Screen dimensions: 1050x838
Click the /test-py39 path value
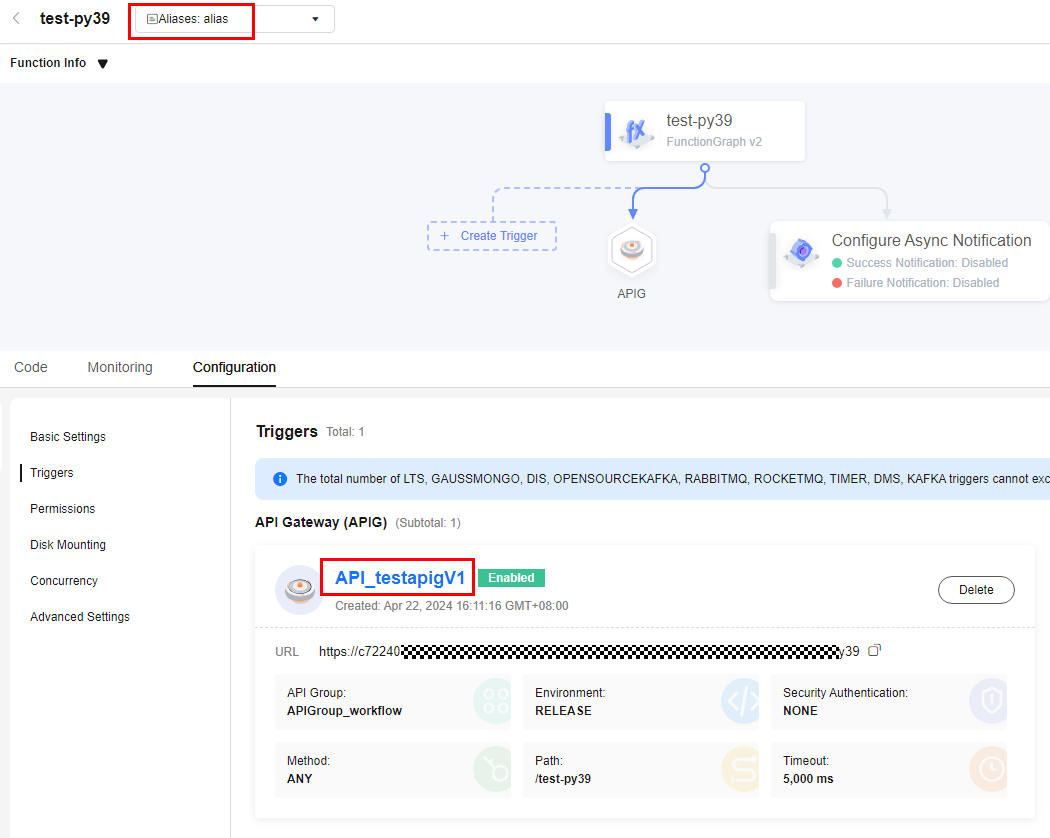click(x=562, y=779)
